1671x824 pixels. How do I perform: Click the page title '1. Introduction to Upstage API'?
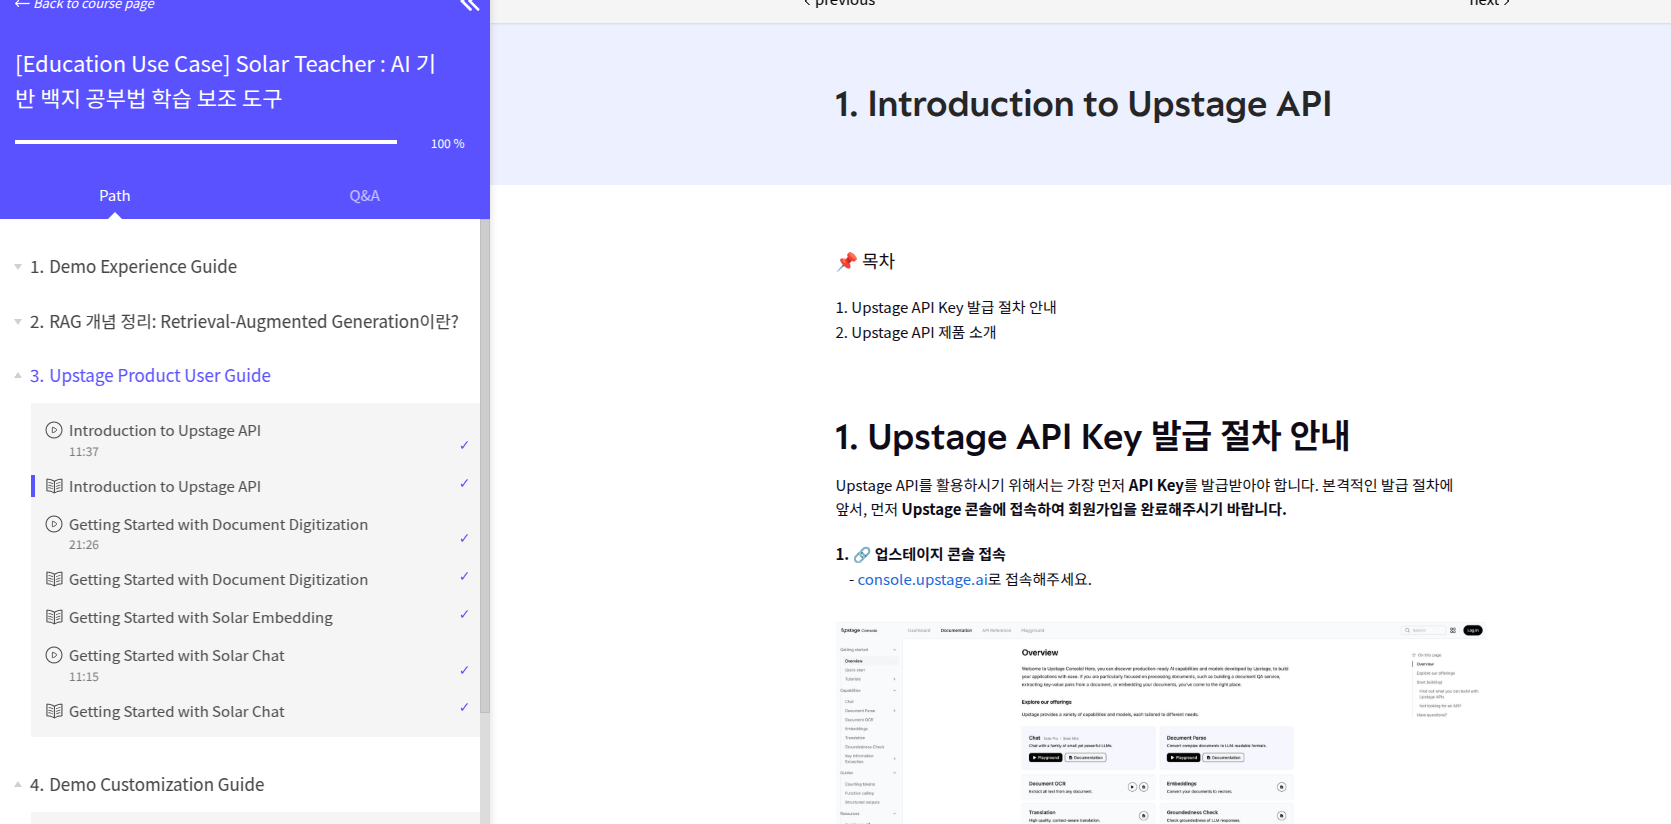point(1083,104)
